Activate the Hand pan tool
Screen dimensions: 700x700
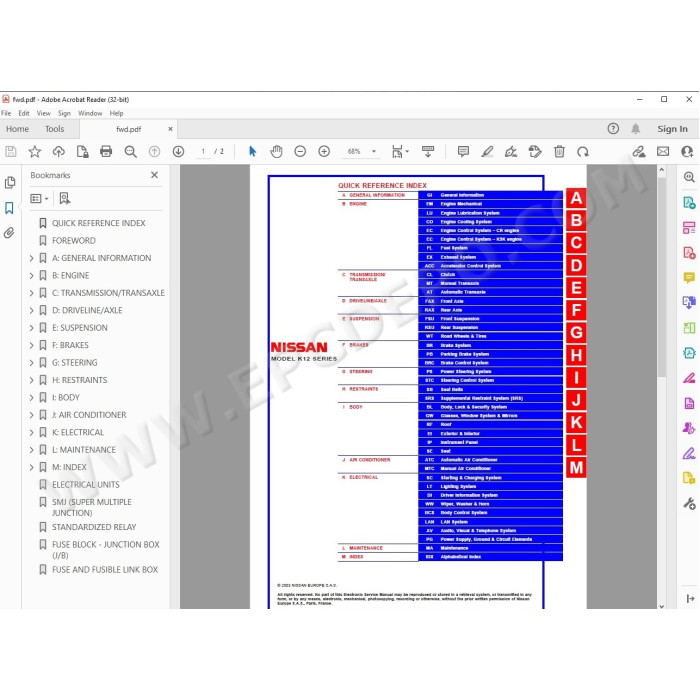(276, 152)
